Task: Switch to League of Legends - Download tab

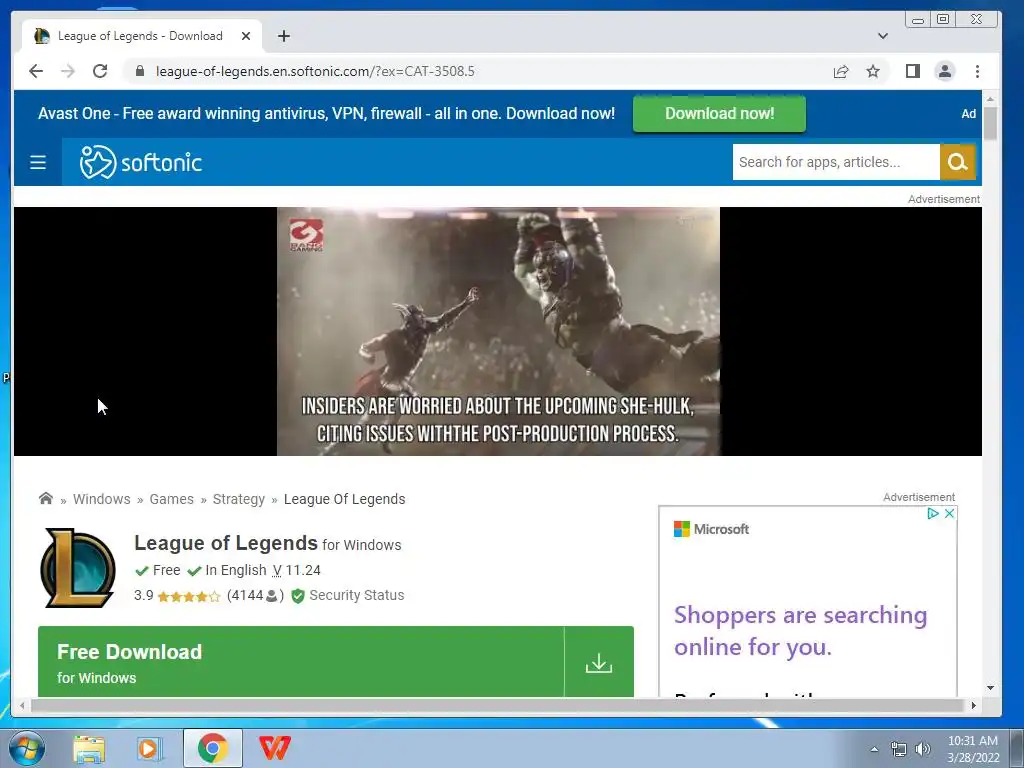Action: point(140,36)
